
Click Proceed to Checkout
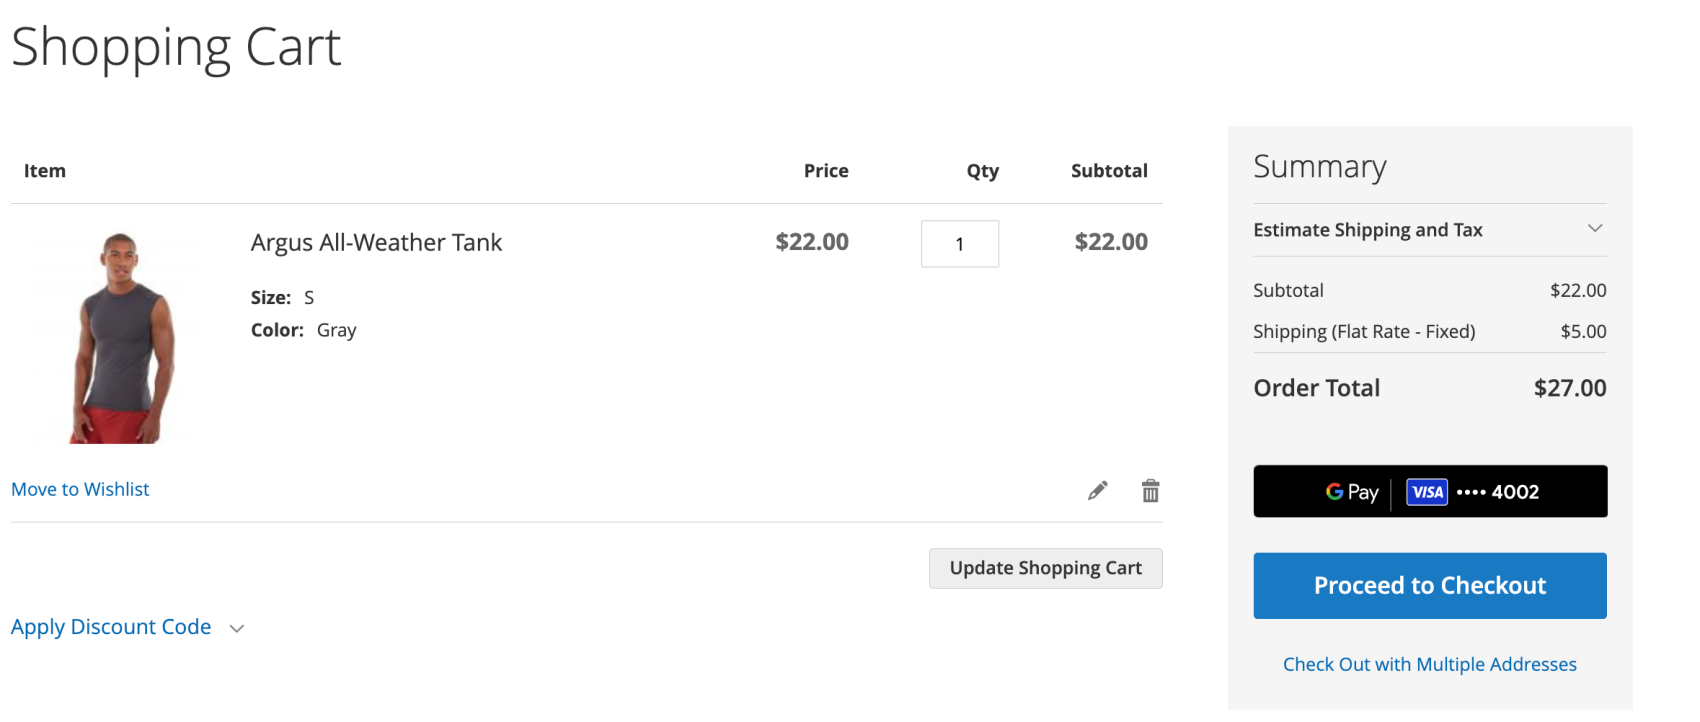tap(1429, 585)
